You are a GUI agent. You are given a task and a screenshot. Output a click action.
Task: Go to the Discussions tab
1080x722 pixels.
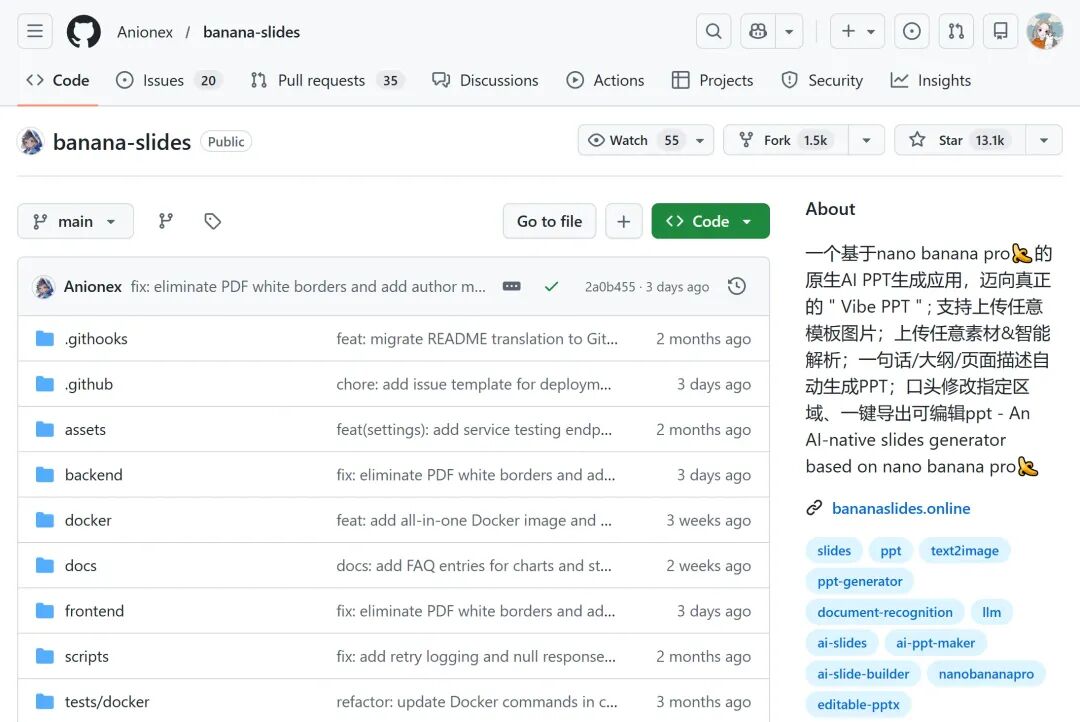[485, 81]
